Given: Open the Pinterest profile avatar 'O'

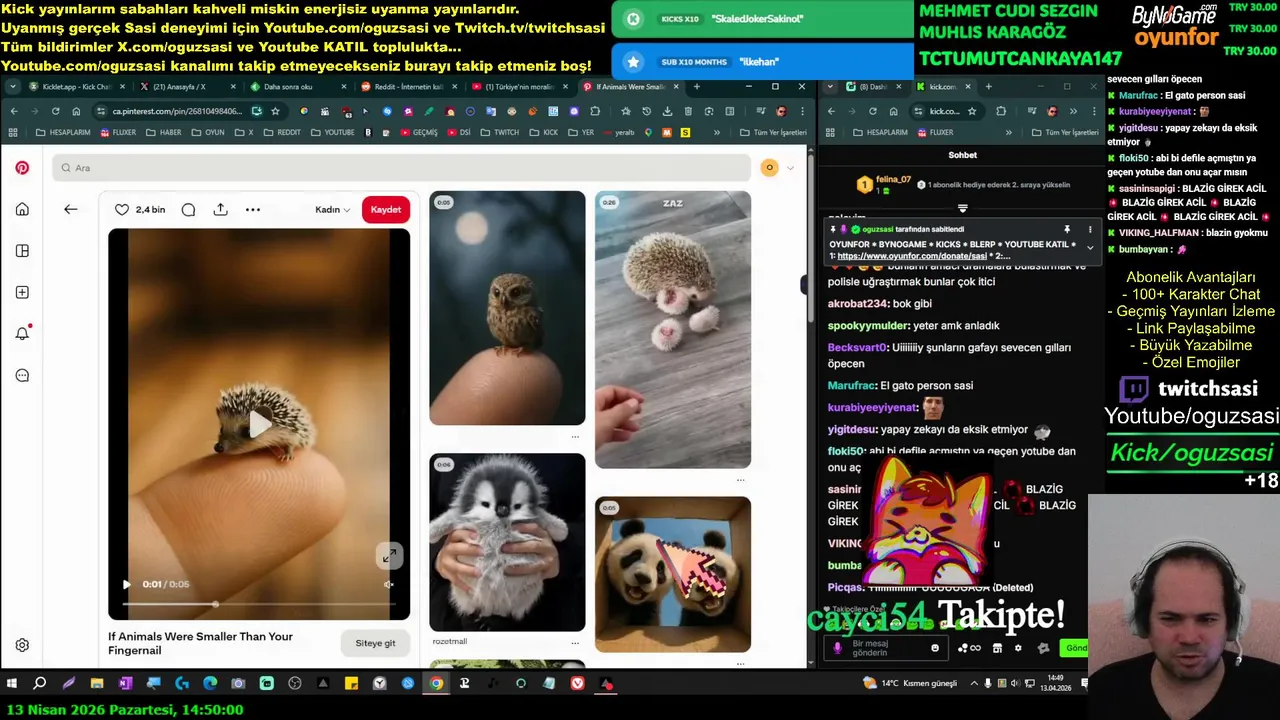Looking at the screenshot, I should click(x=769, y=168).
